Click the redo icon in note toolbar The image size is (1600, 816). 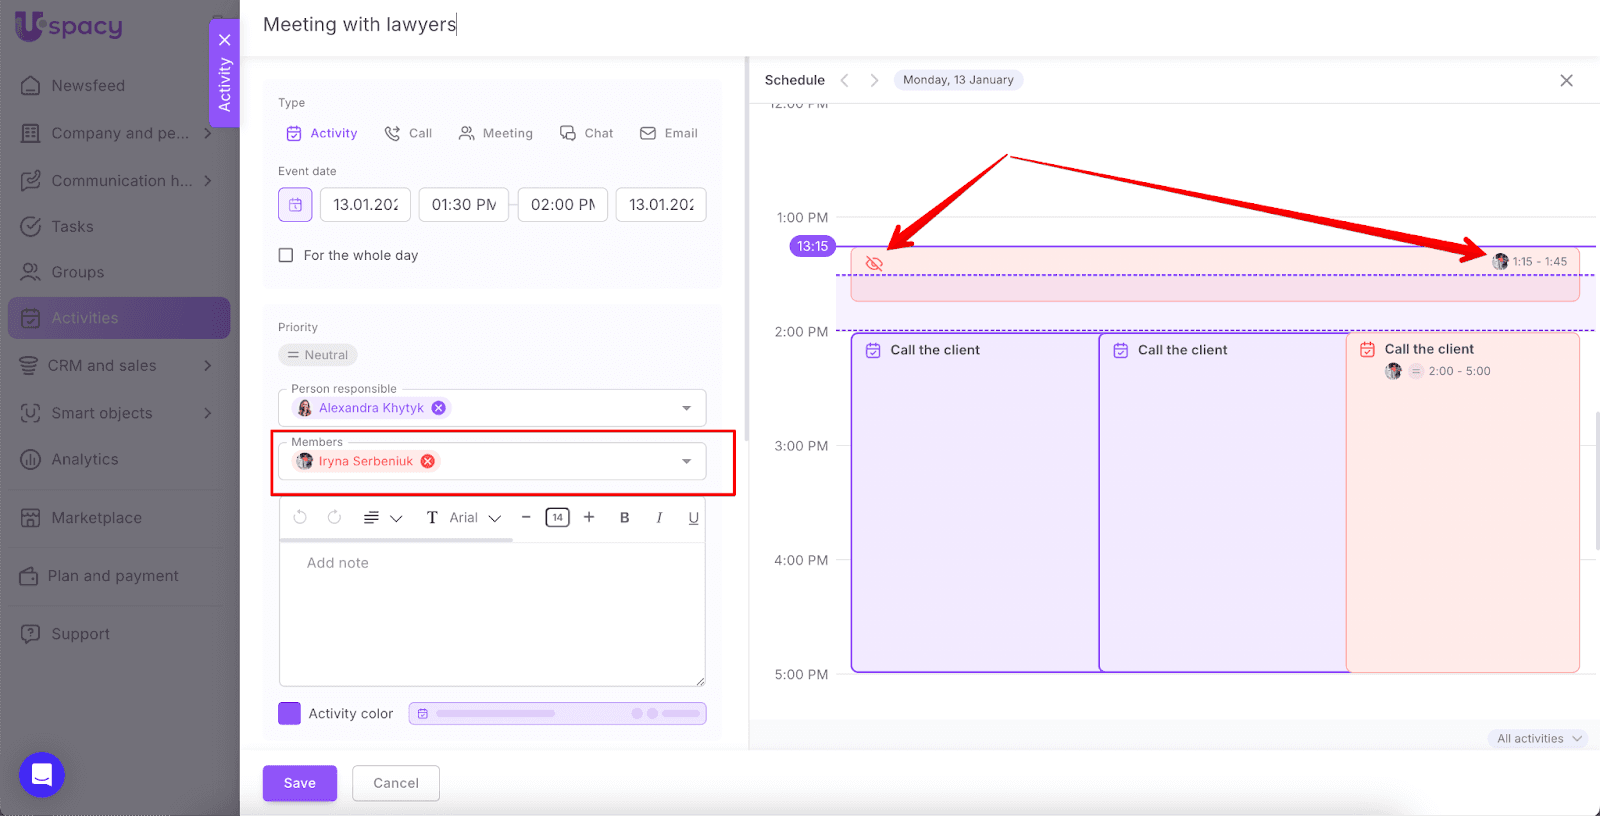click(x=334, y=517)
